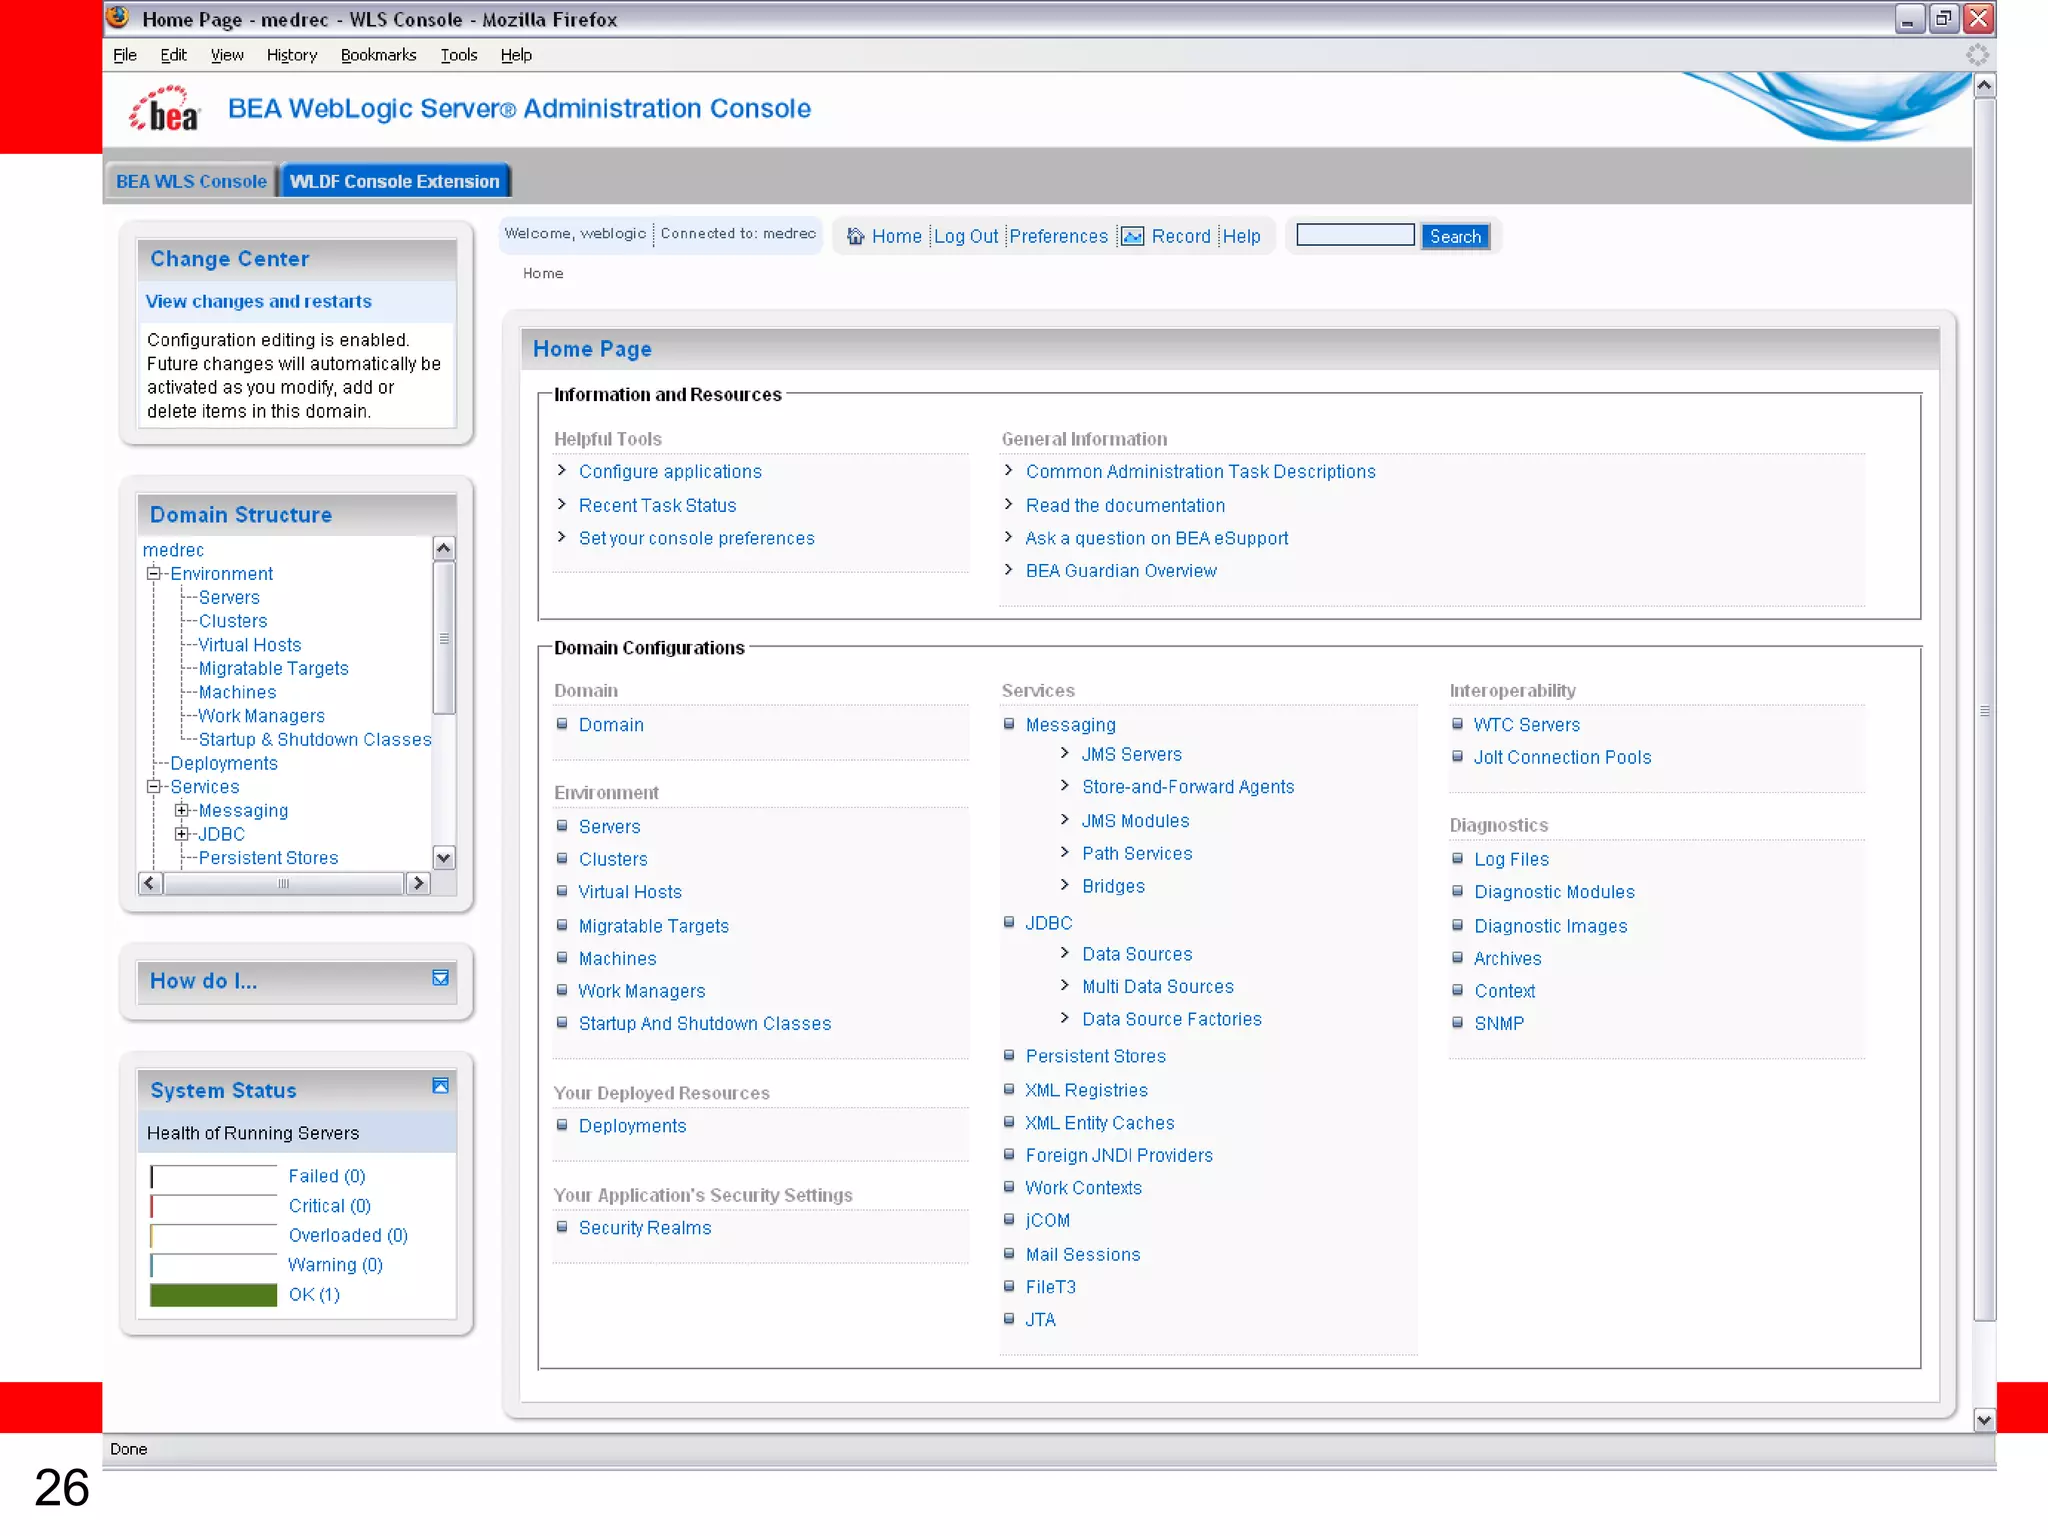Expand the Messaging tree node
This screenshot has width=2048, height=1536.
click(182, 810)
